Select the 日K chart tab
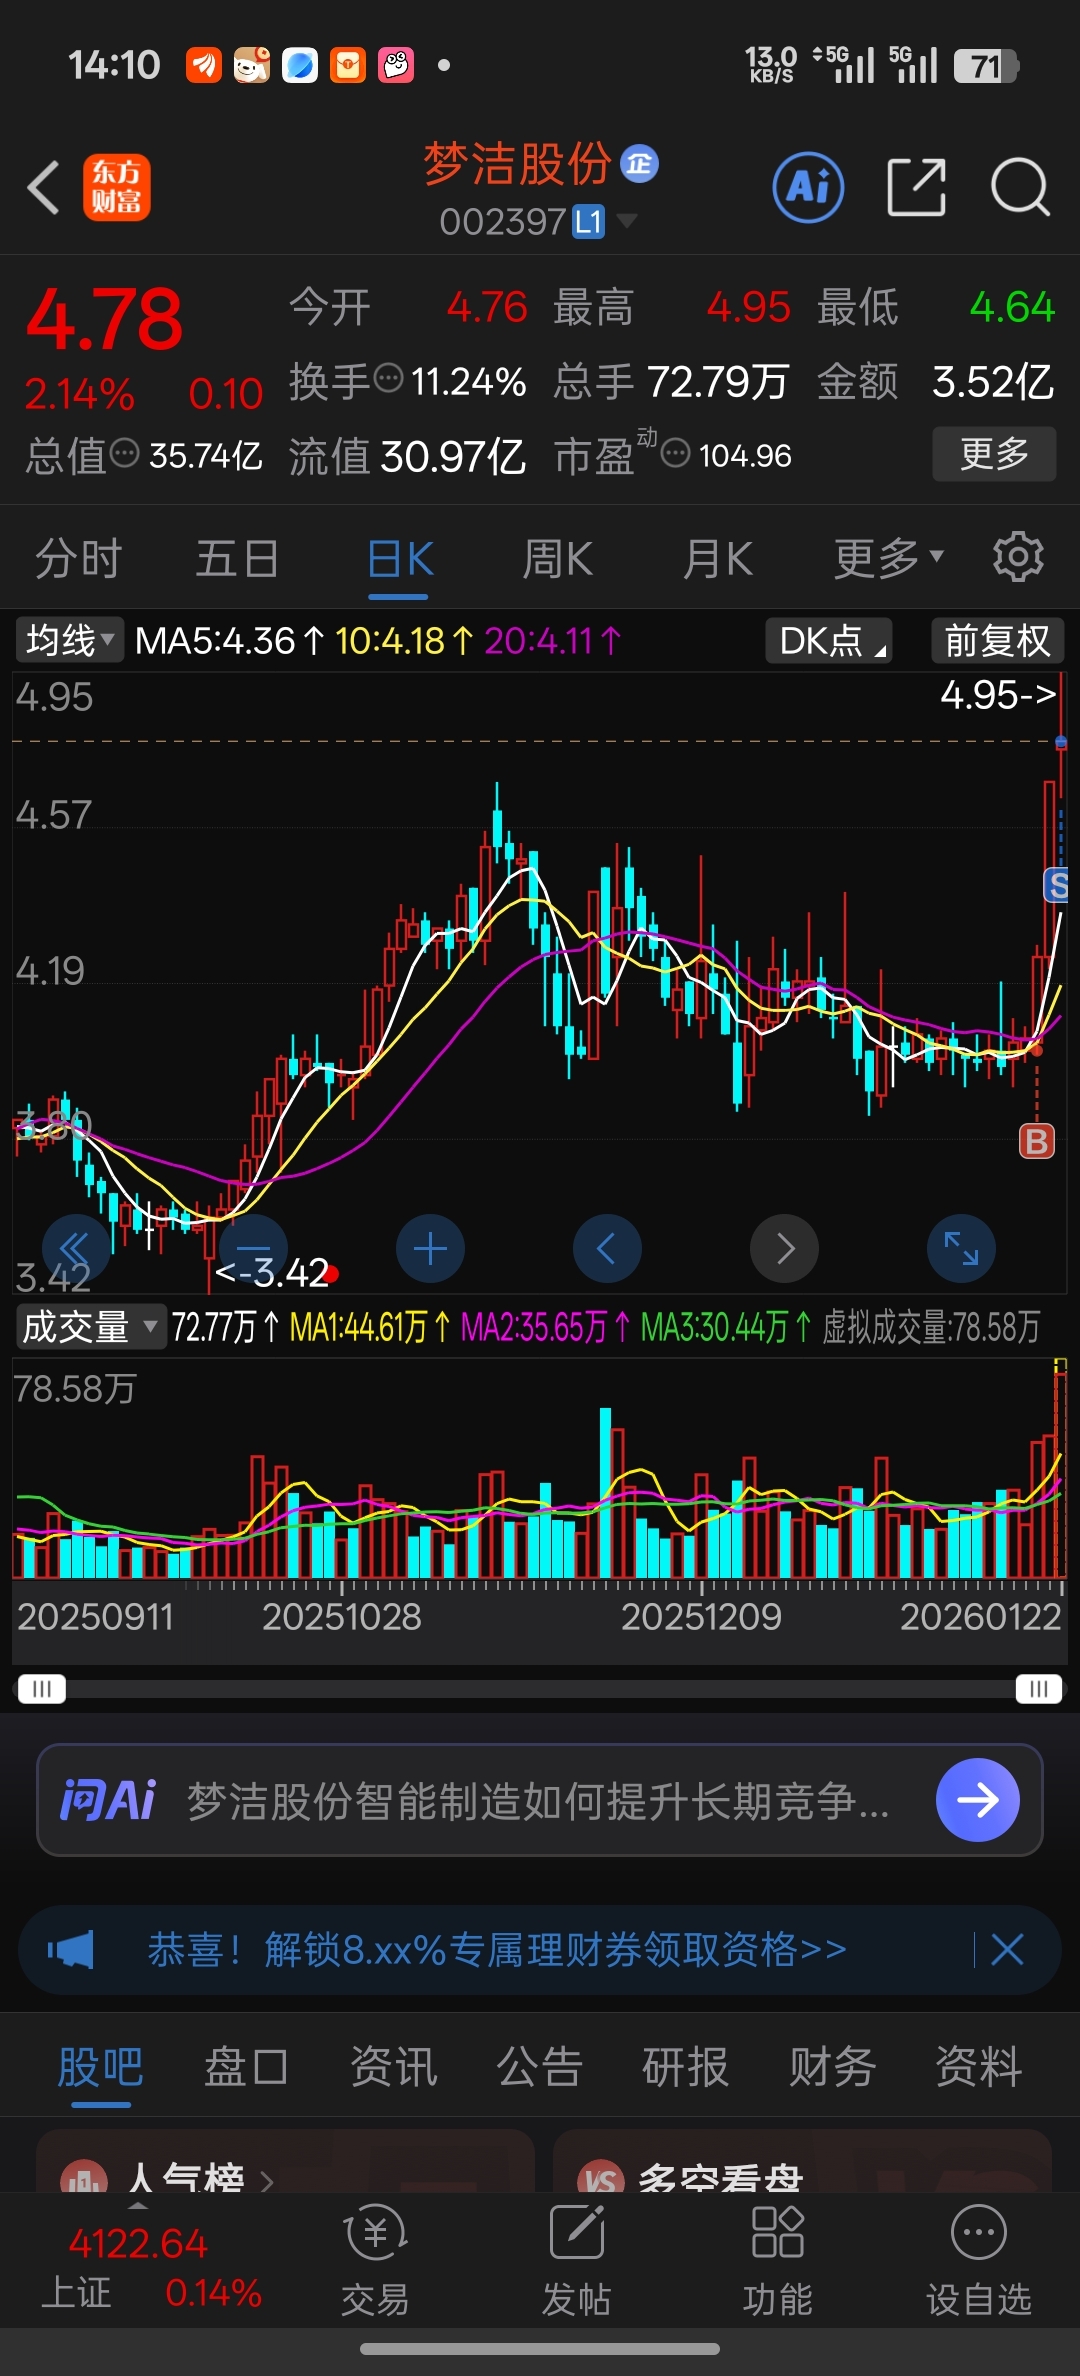 pyautogui.click(x=399, y=558)
